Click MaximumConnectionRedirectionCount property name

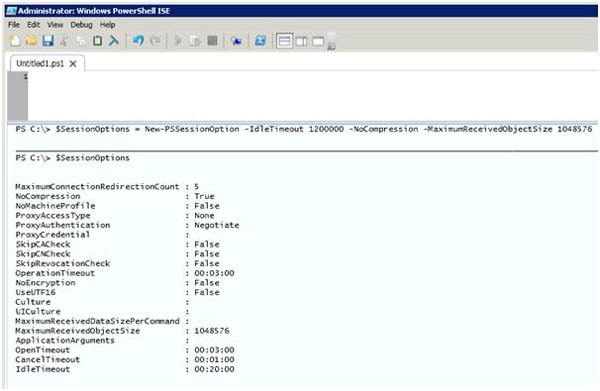click(97, 187)
